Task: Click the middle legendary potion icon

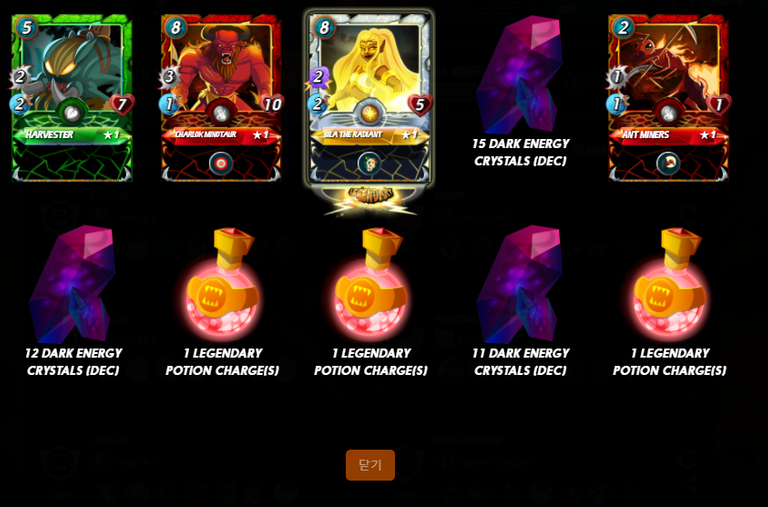Action: tap(371, 284)
